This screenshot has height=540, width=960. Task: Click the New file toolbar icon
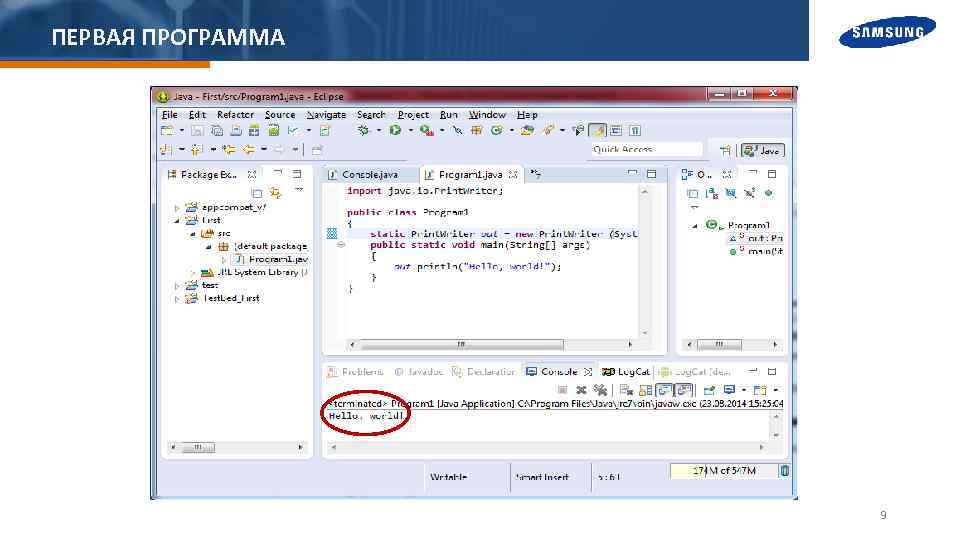[167, 130]
